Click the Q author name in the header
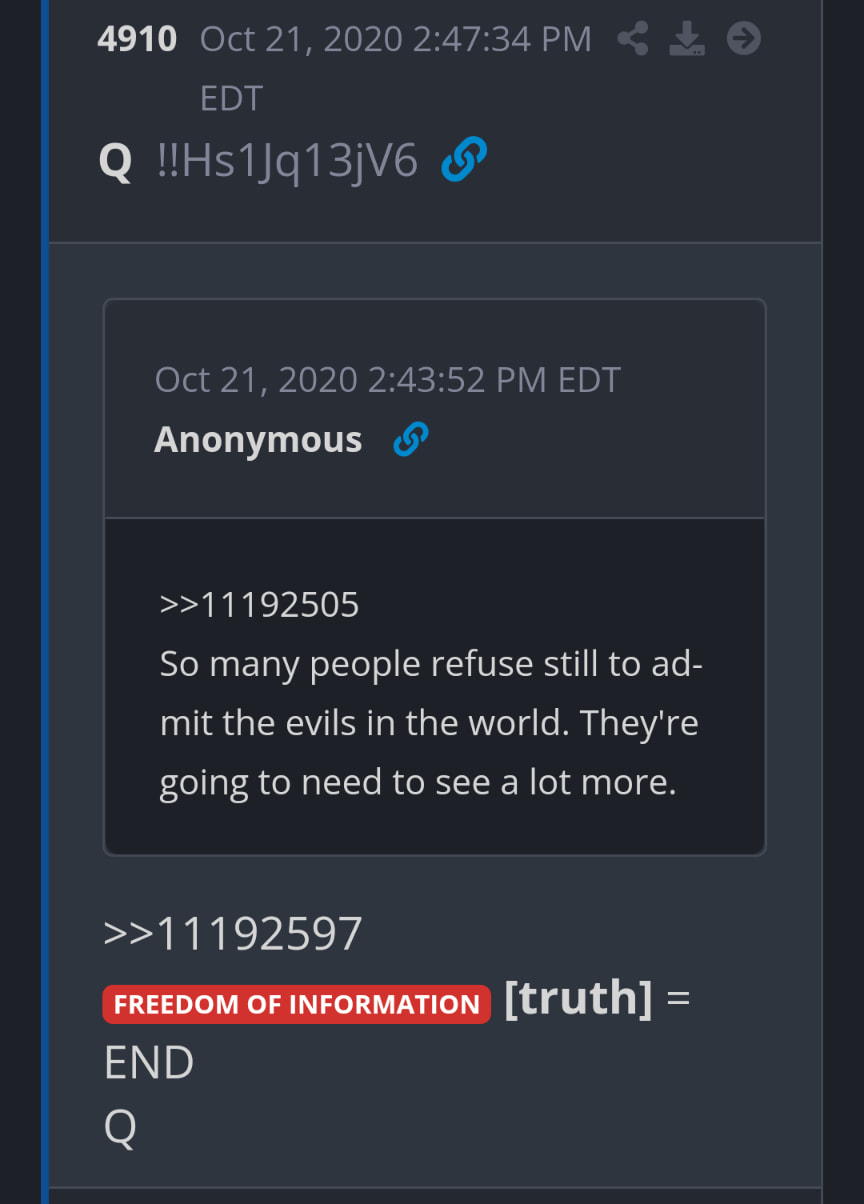864x1204 pixels. (116, 161)
